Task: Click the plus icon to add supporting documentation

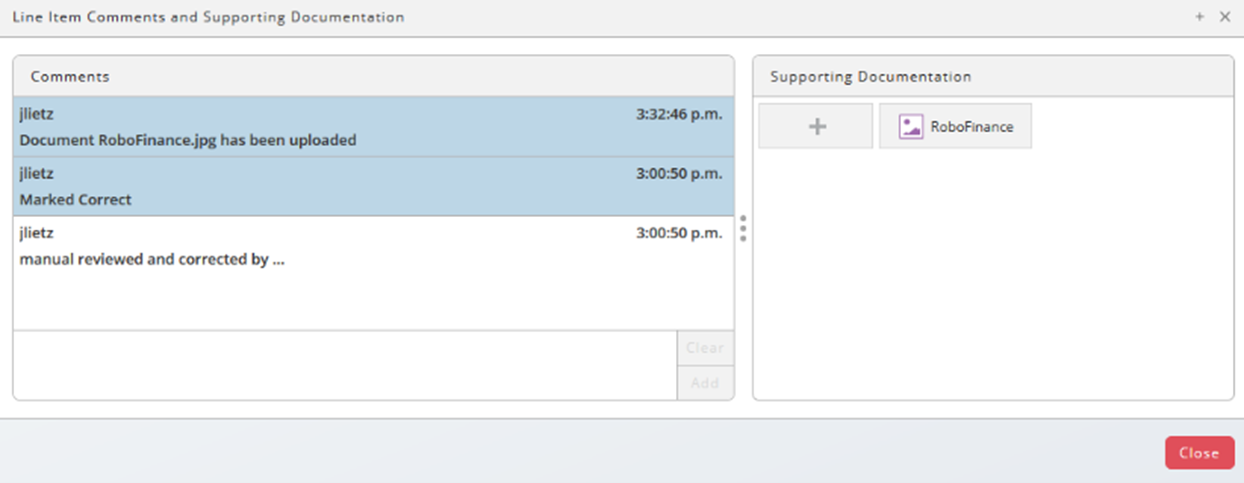Action: (816, 127)
